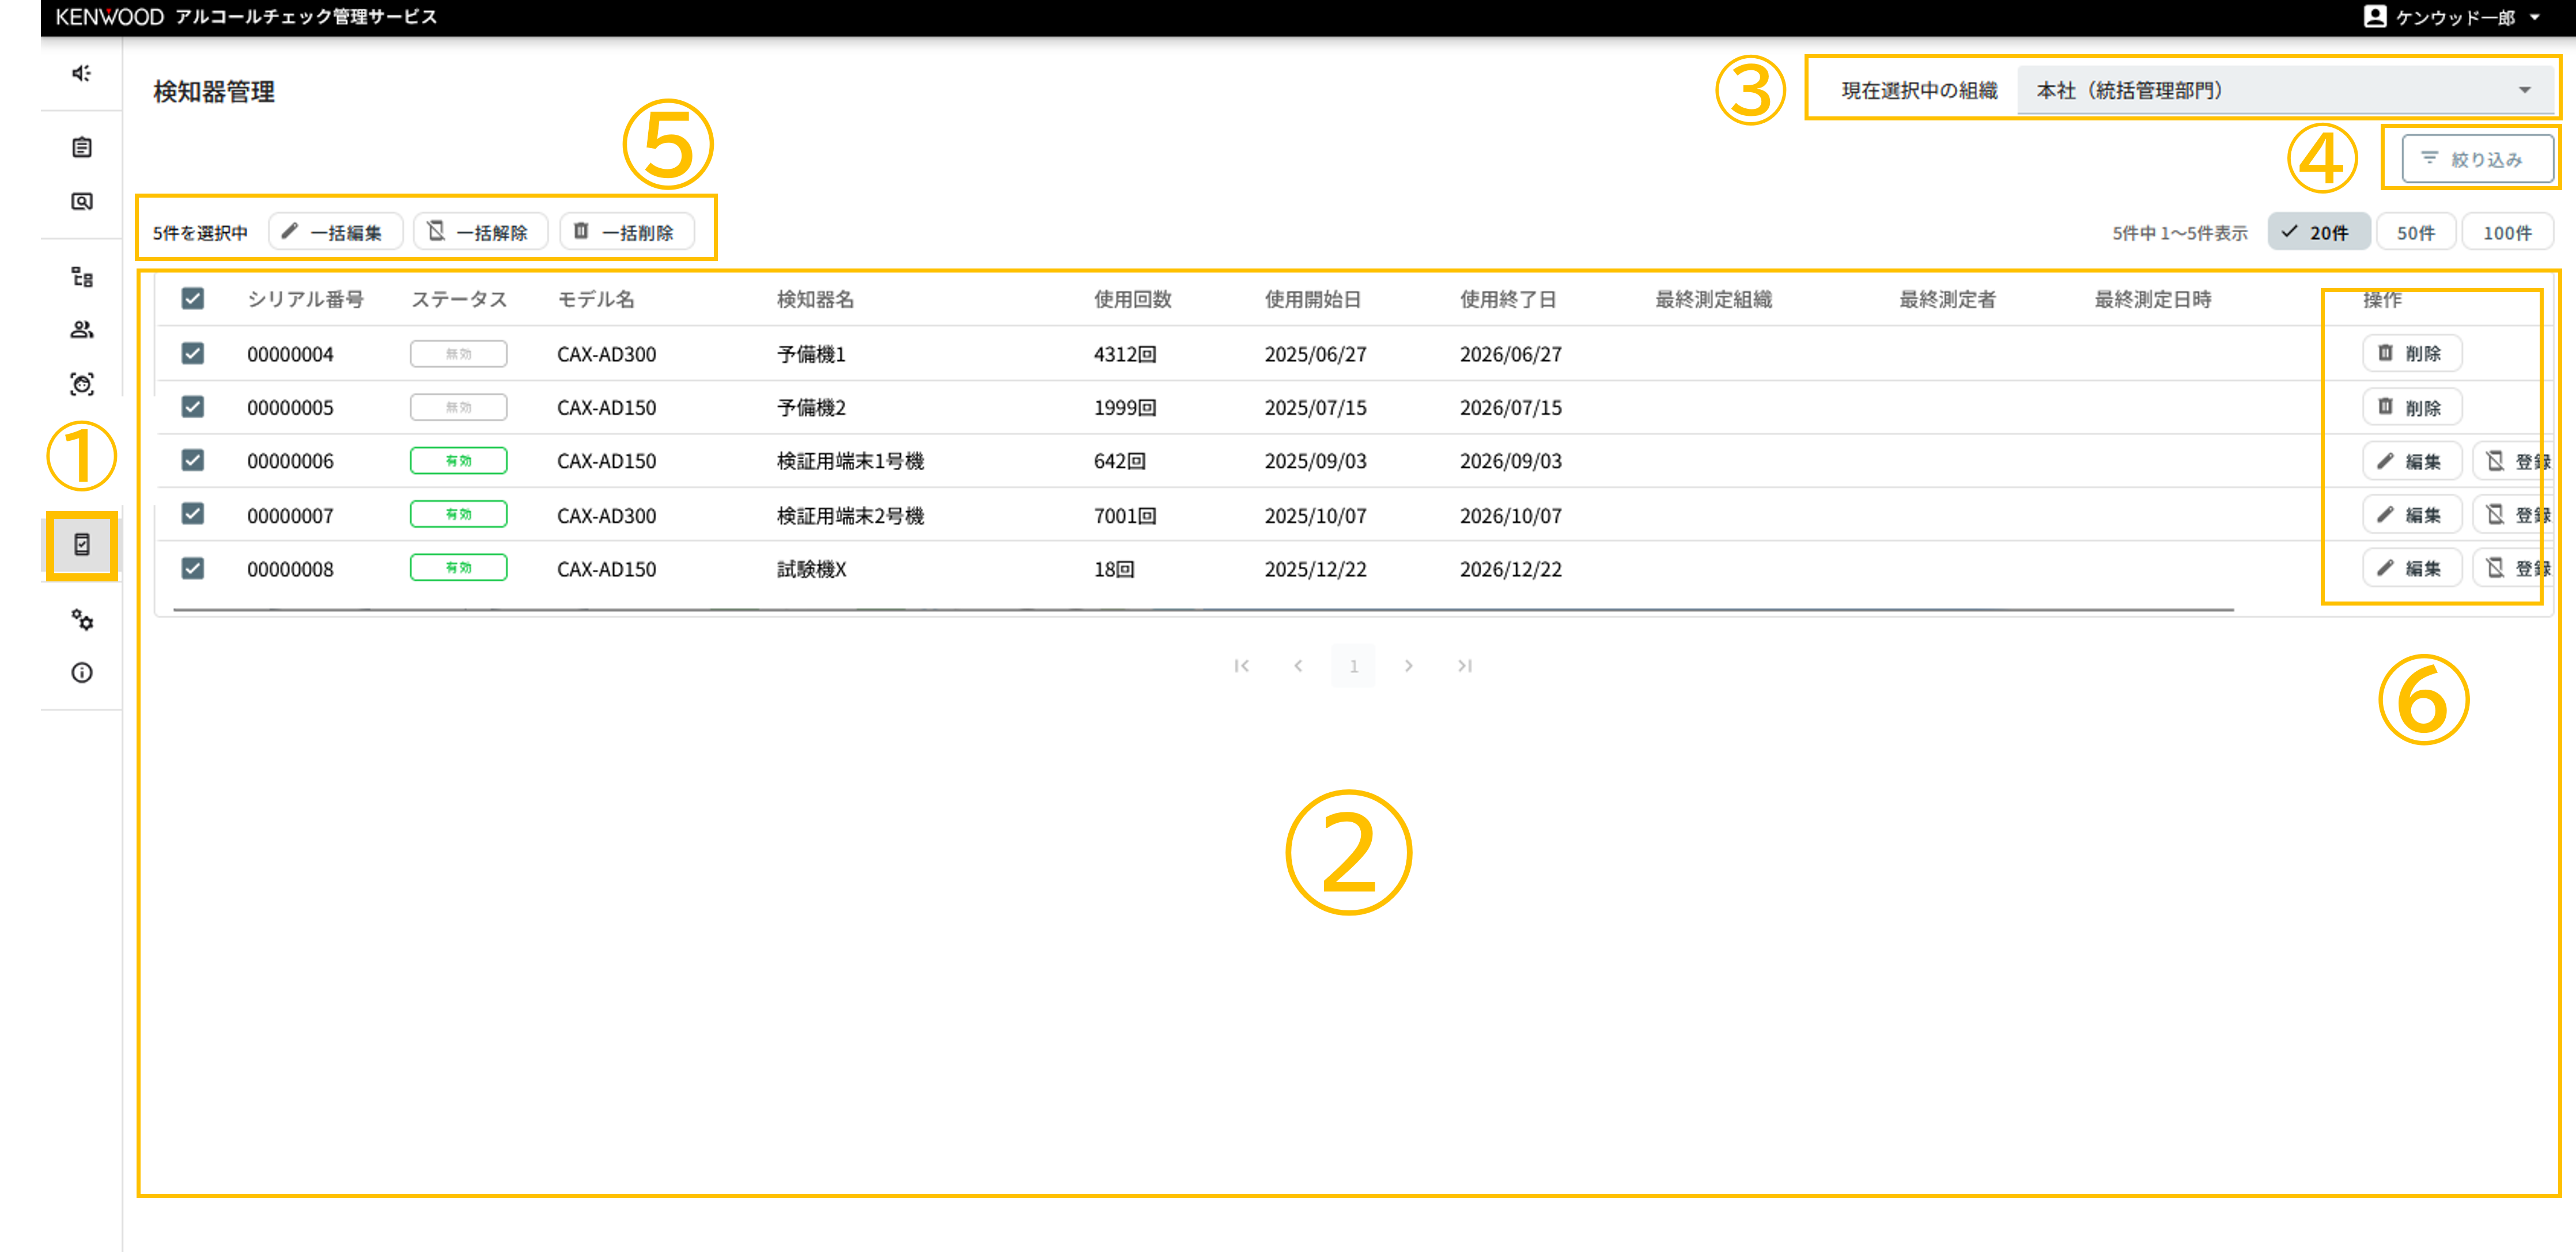Click unregister device icon for 00000008
The width and height of the screenshot is (2576, 1252).
[x=2495, y=568]
